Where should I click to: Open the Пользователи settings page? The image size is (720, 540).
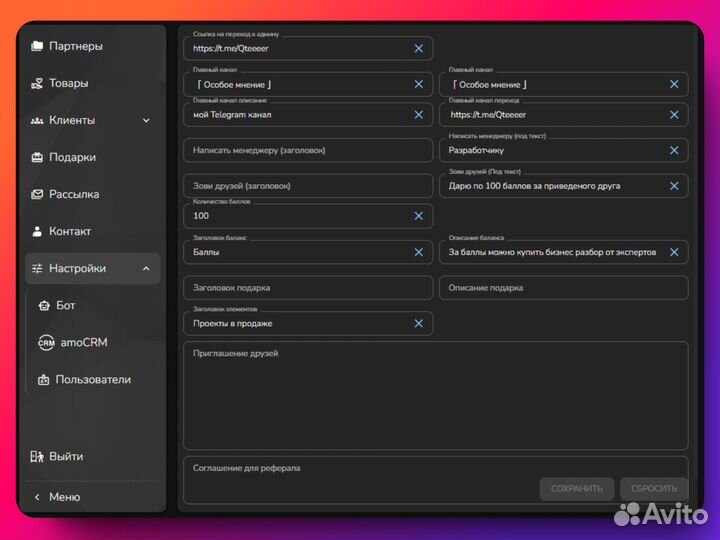click(93, 379)
